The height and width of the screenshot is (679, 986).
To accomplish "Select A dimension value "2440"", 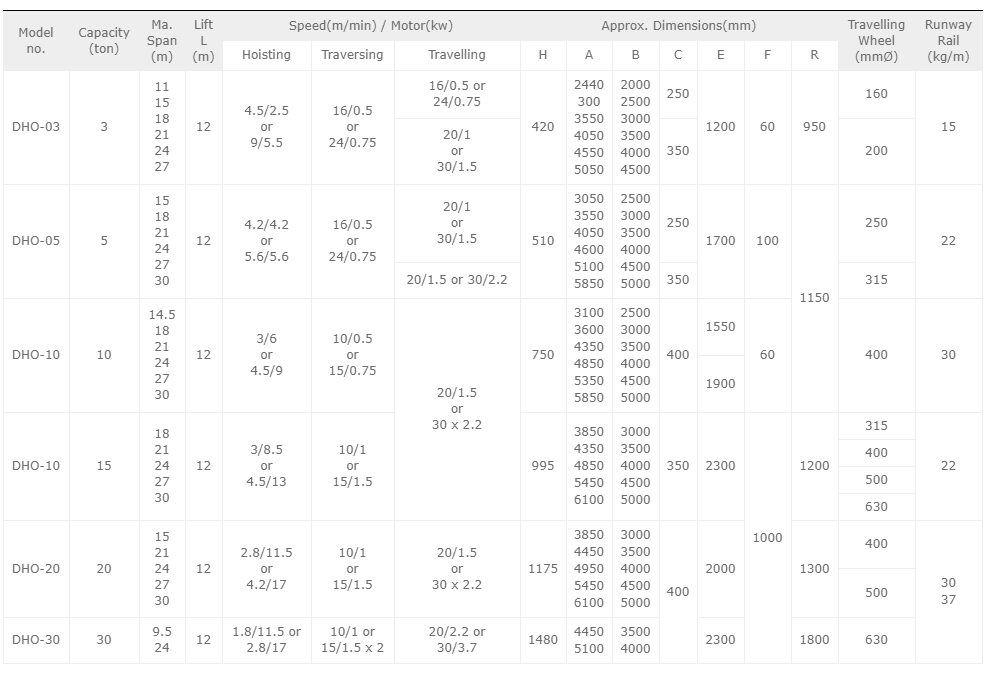I will click(589, 84).
